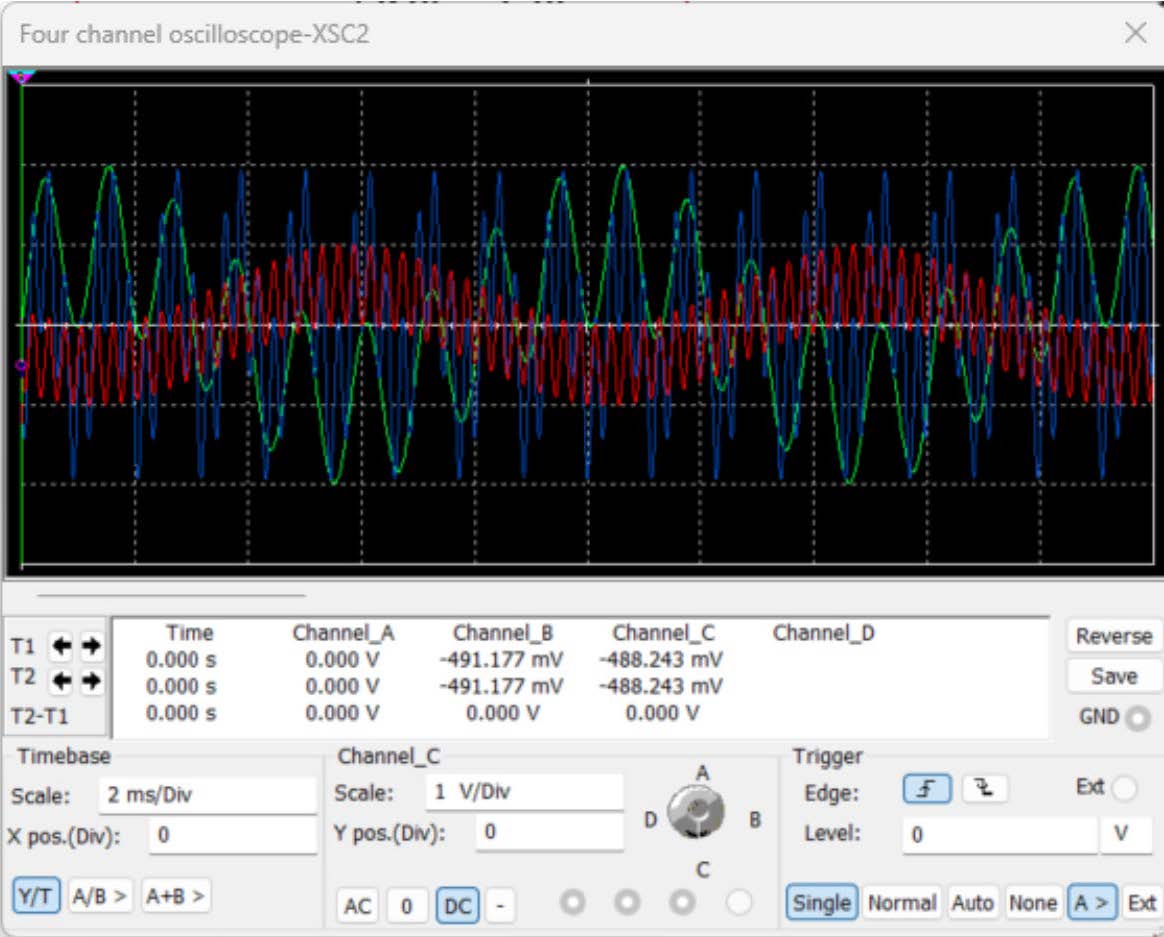Enable the Ext trigger radio button
The width and height of the screenshot is (1164, 937).
[1124, 789]
